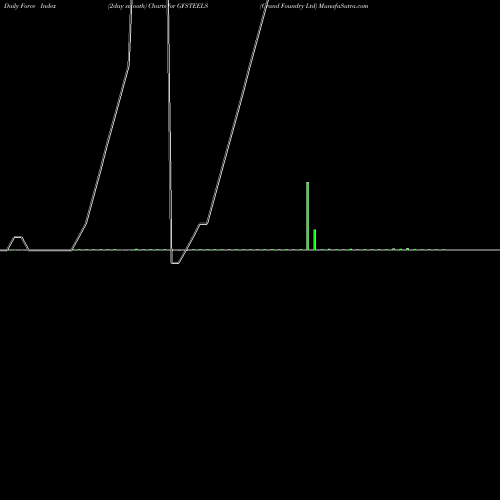Click the shorter green bar beside the tallest
Viewport: 500px width, 500px height.
pos(315,240)
